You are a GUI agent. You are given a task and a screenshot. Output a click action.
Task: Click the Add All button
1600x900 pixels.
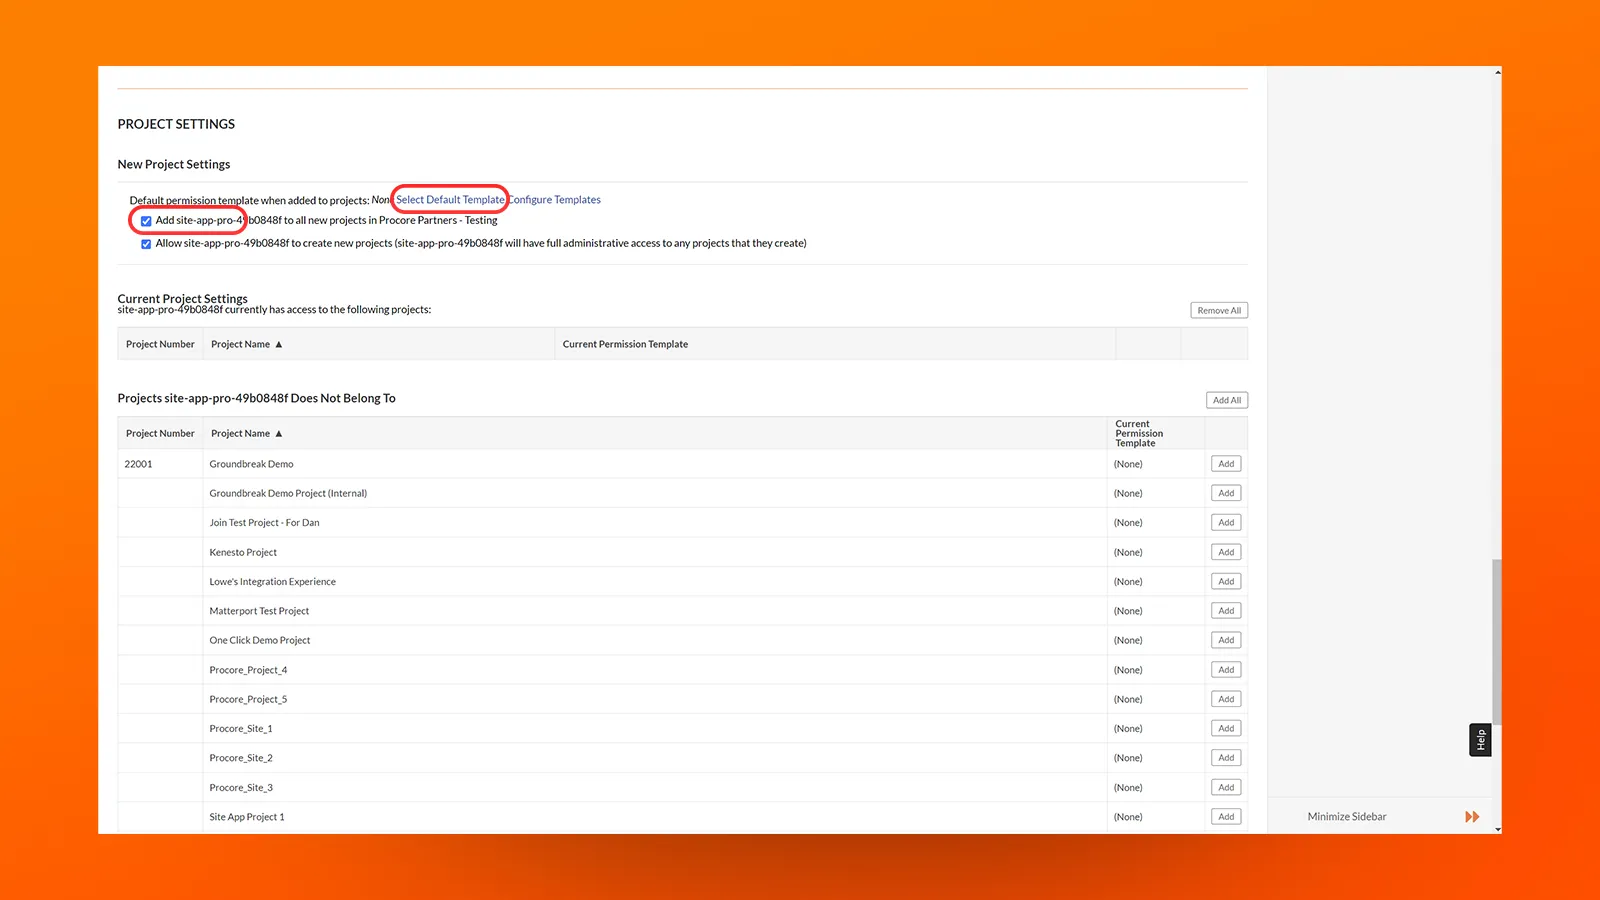1226,399
